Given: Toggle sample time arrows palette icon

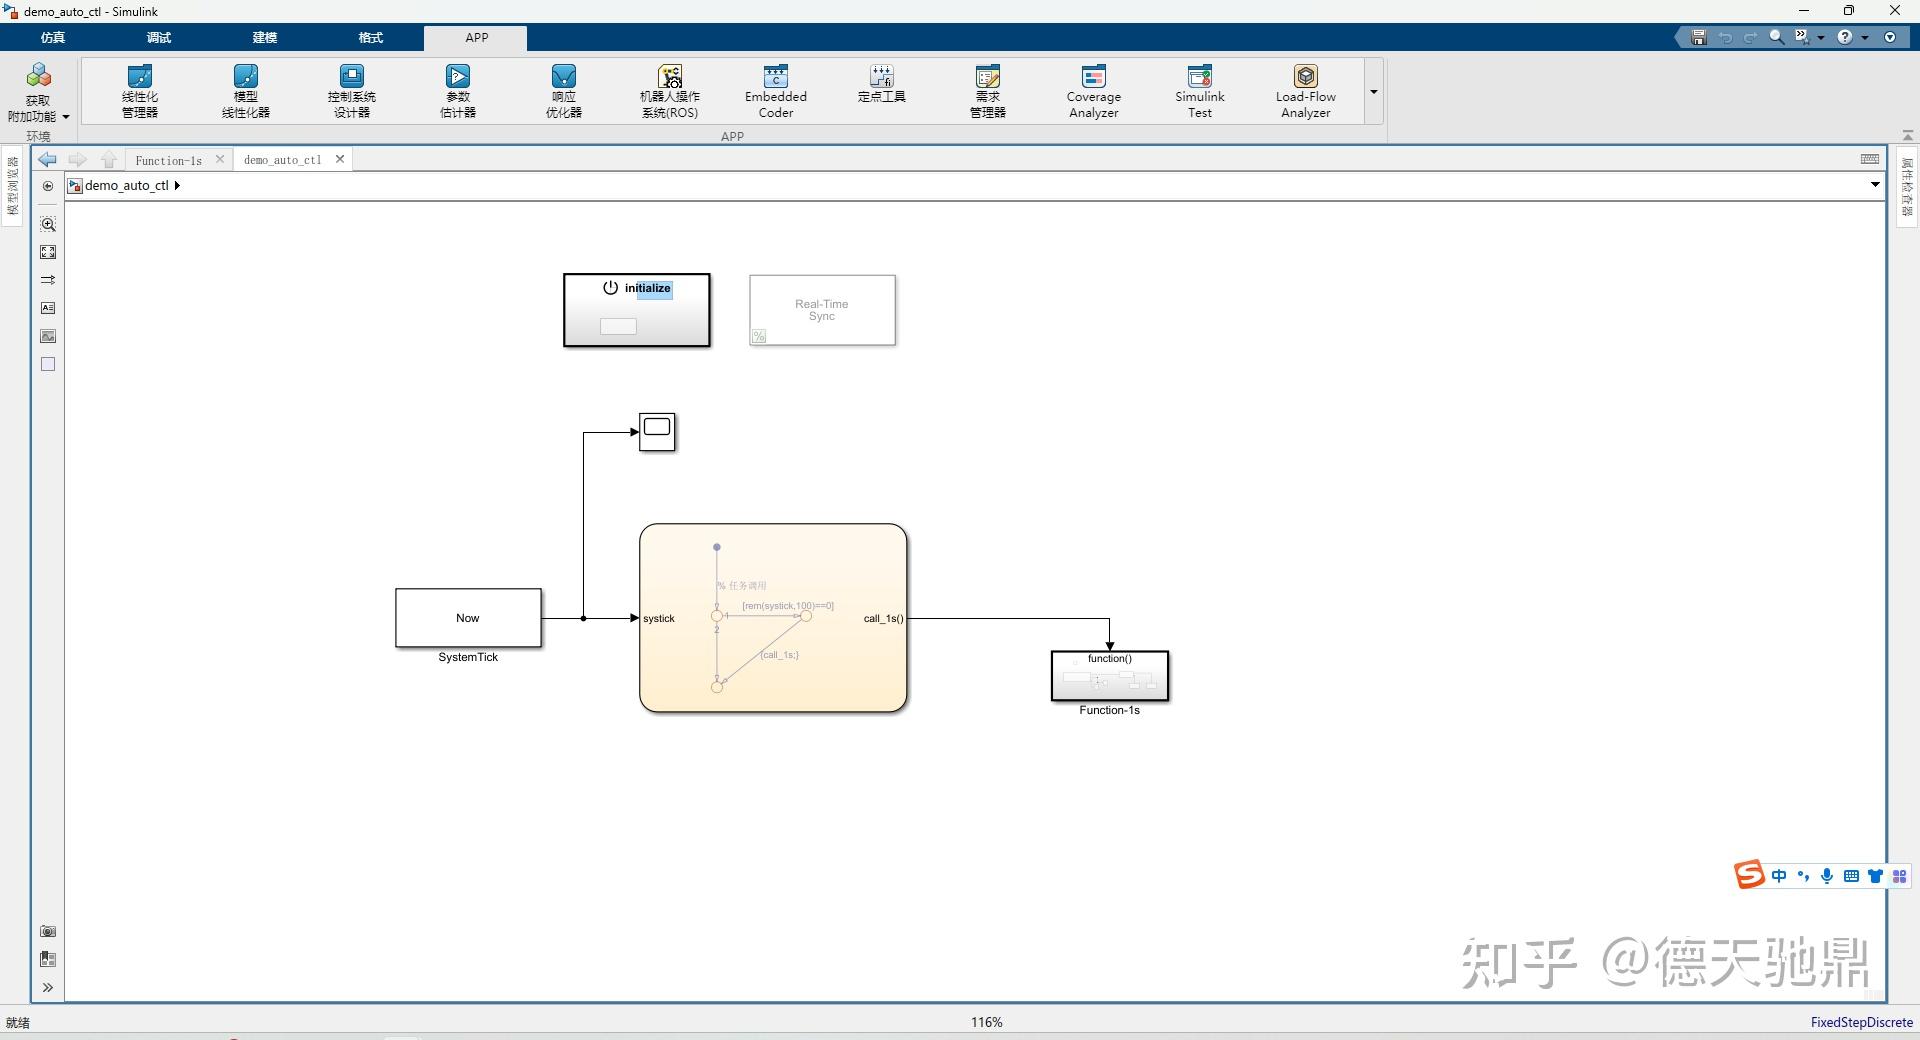Looking at the screenshot, I should [48, 280].
